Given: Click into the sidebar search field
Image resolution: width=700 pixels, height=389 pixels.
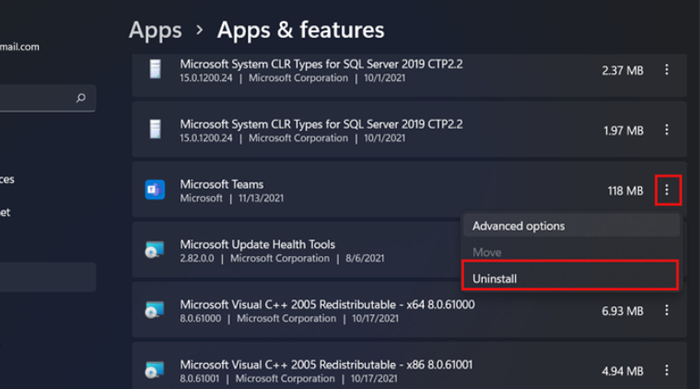Looking at the screenshot, I should [x=45, y=98].
